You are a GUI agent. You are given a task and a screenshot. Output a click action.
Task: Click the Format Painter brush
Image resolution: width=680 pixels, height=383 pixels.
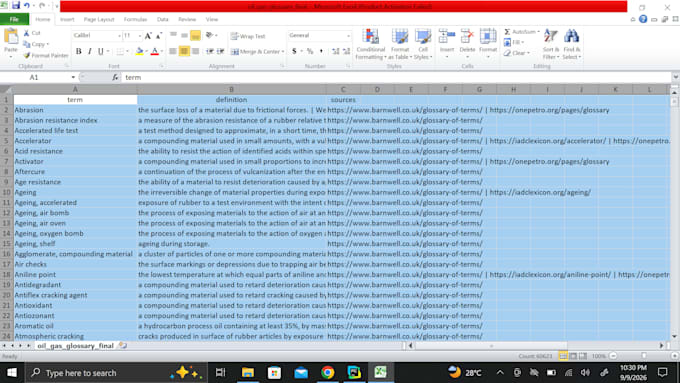27,56
